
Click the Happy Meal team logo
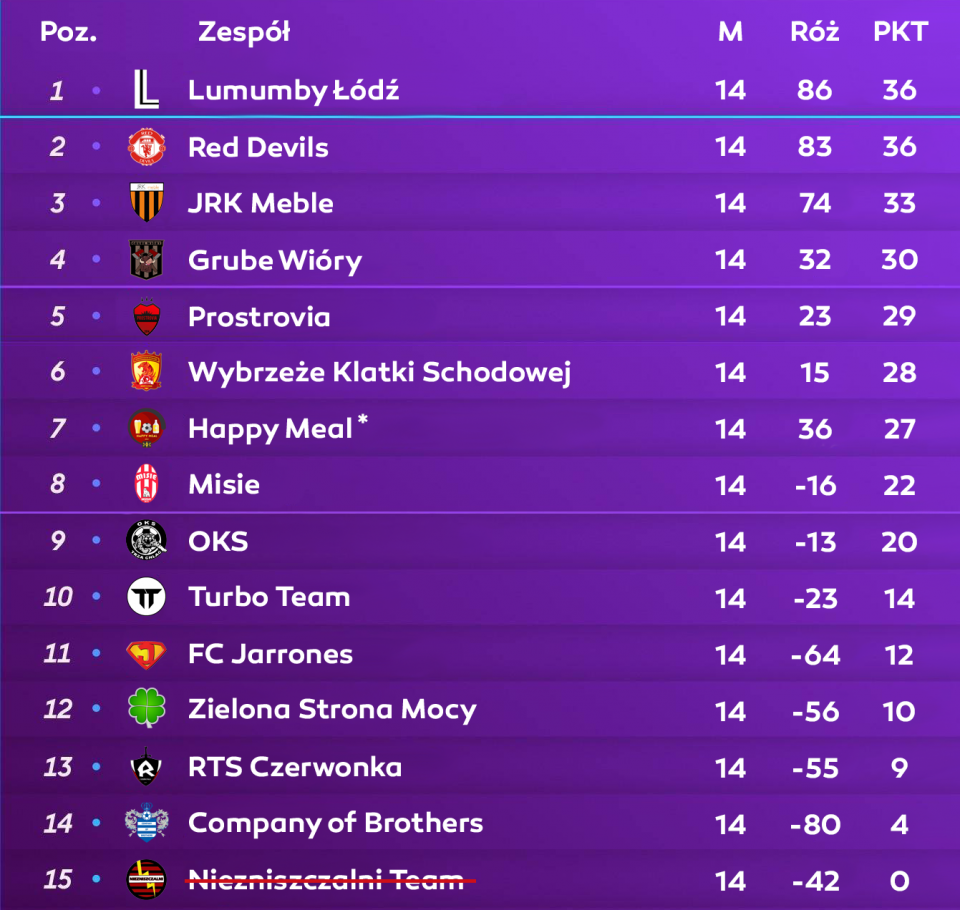(x=146, y=429)
